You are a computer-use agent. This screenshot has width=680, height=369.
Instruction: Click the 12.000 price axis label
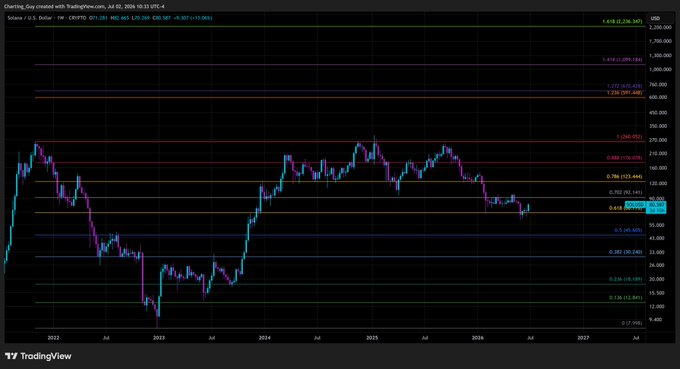tap(657, 306)
